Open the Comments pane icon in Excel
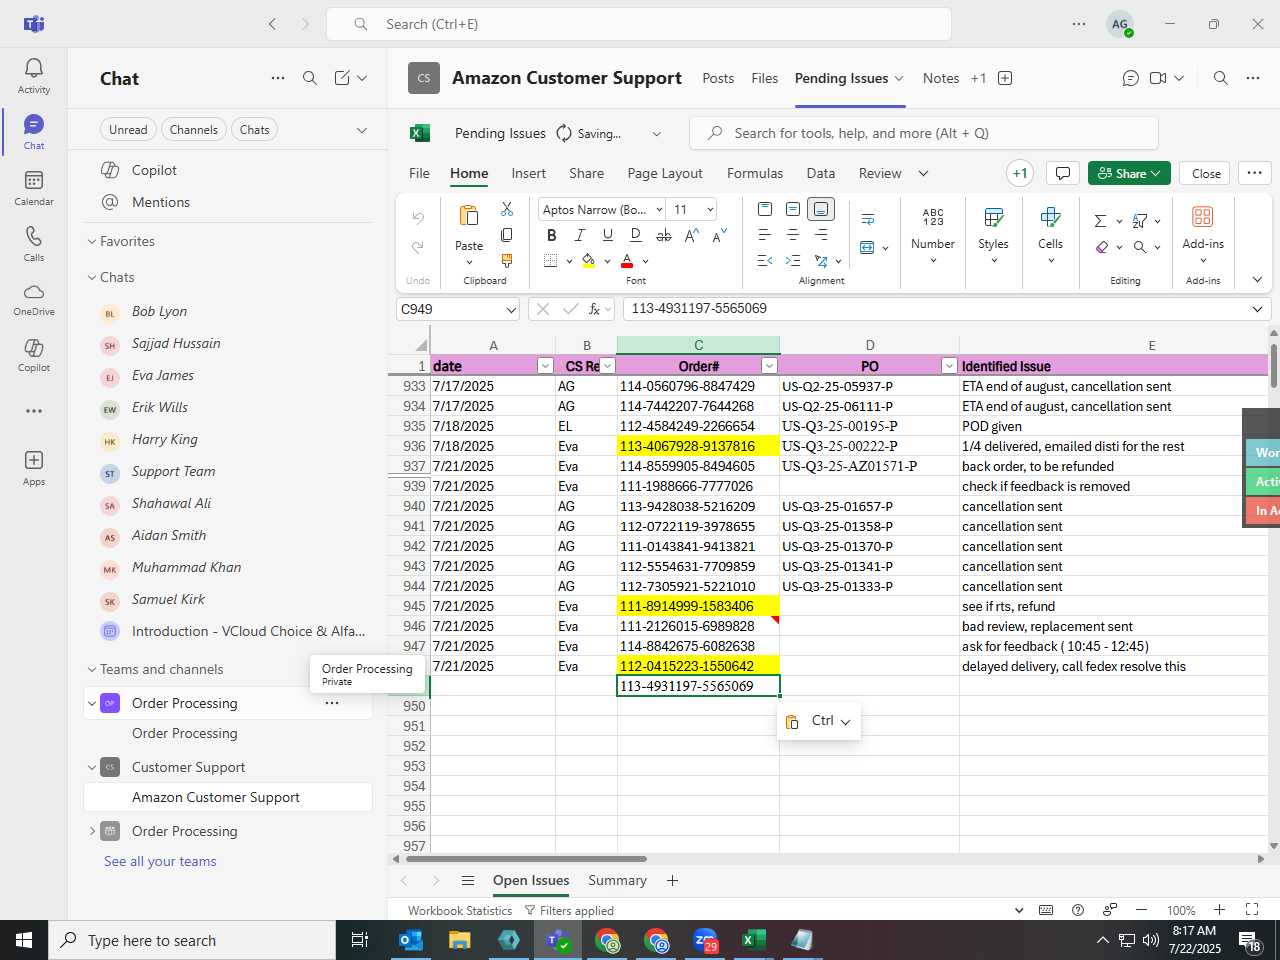The width and height of the screenshot is (1280, 960). [x=1062, y=173]
